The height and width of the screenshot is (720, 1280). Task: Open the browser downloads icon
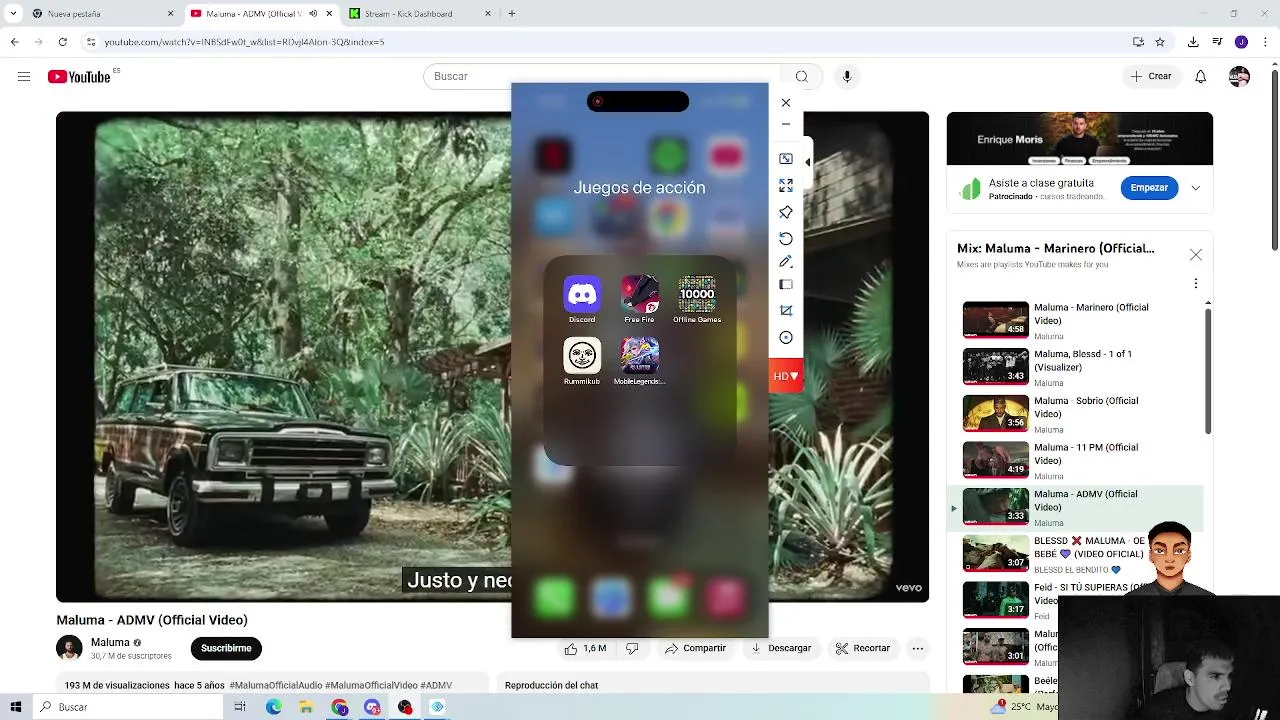[x=1193, y=42]
